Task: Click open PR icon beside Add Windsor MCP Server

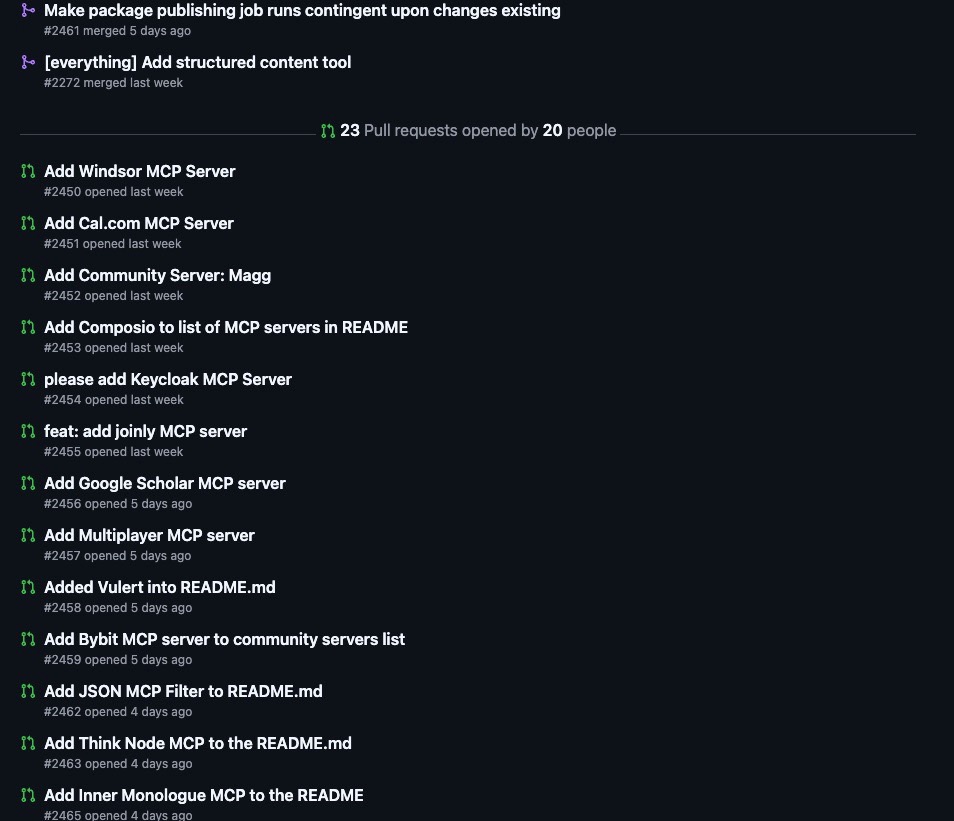Action: [28, 172]
